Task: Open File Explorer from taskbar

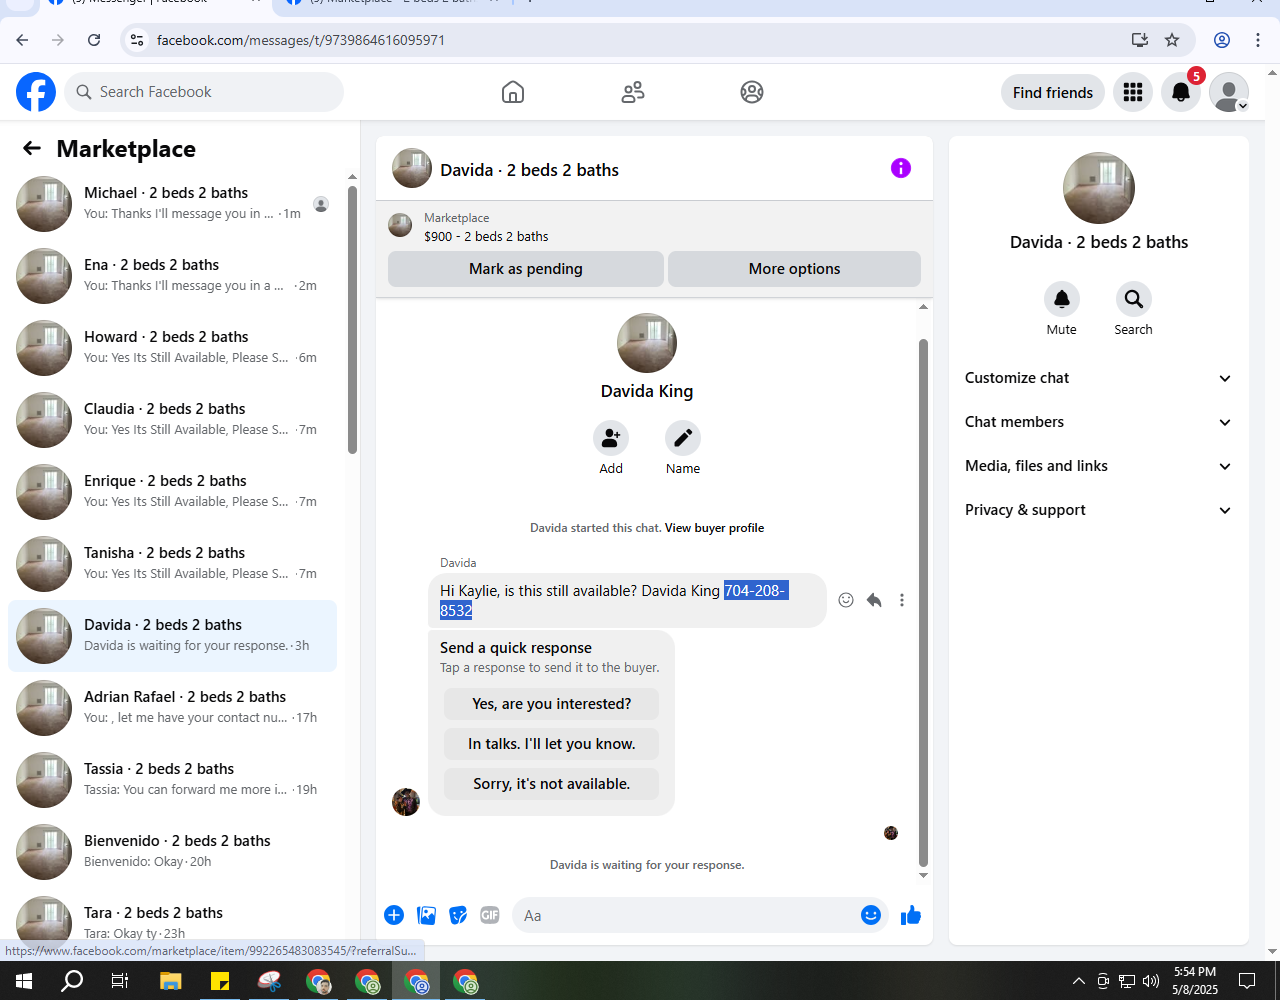Action: pyautogui.click(x=171, y=981)
